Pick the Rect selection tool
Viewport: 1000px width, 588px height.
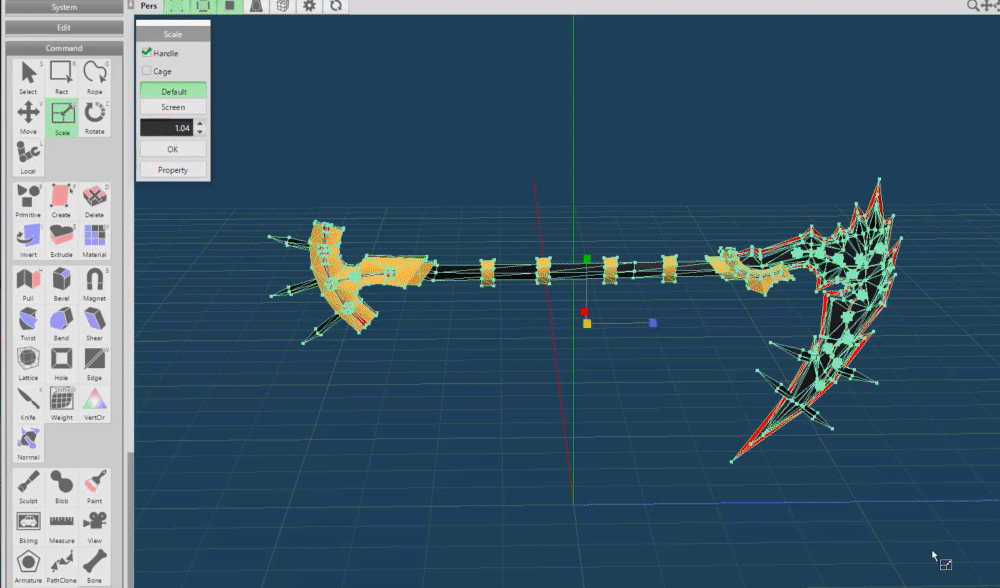(x=61, y=77)
